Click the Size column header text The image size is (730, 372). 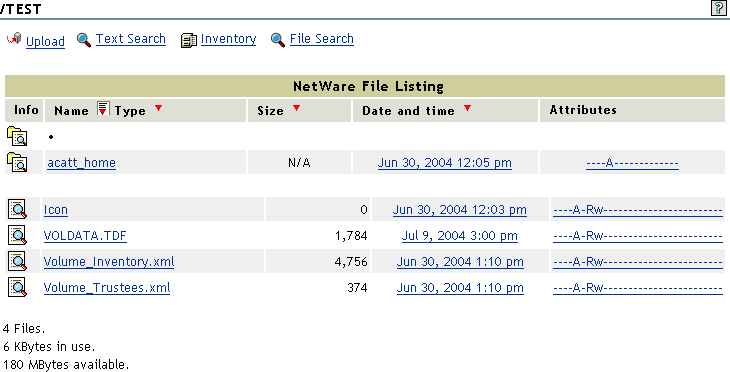(270, 111)
